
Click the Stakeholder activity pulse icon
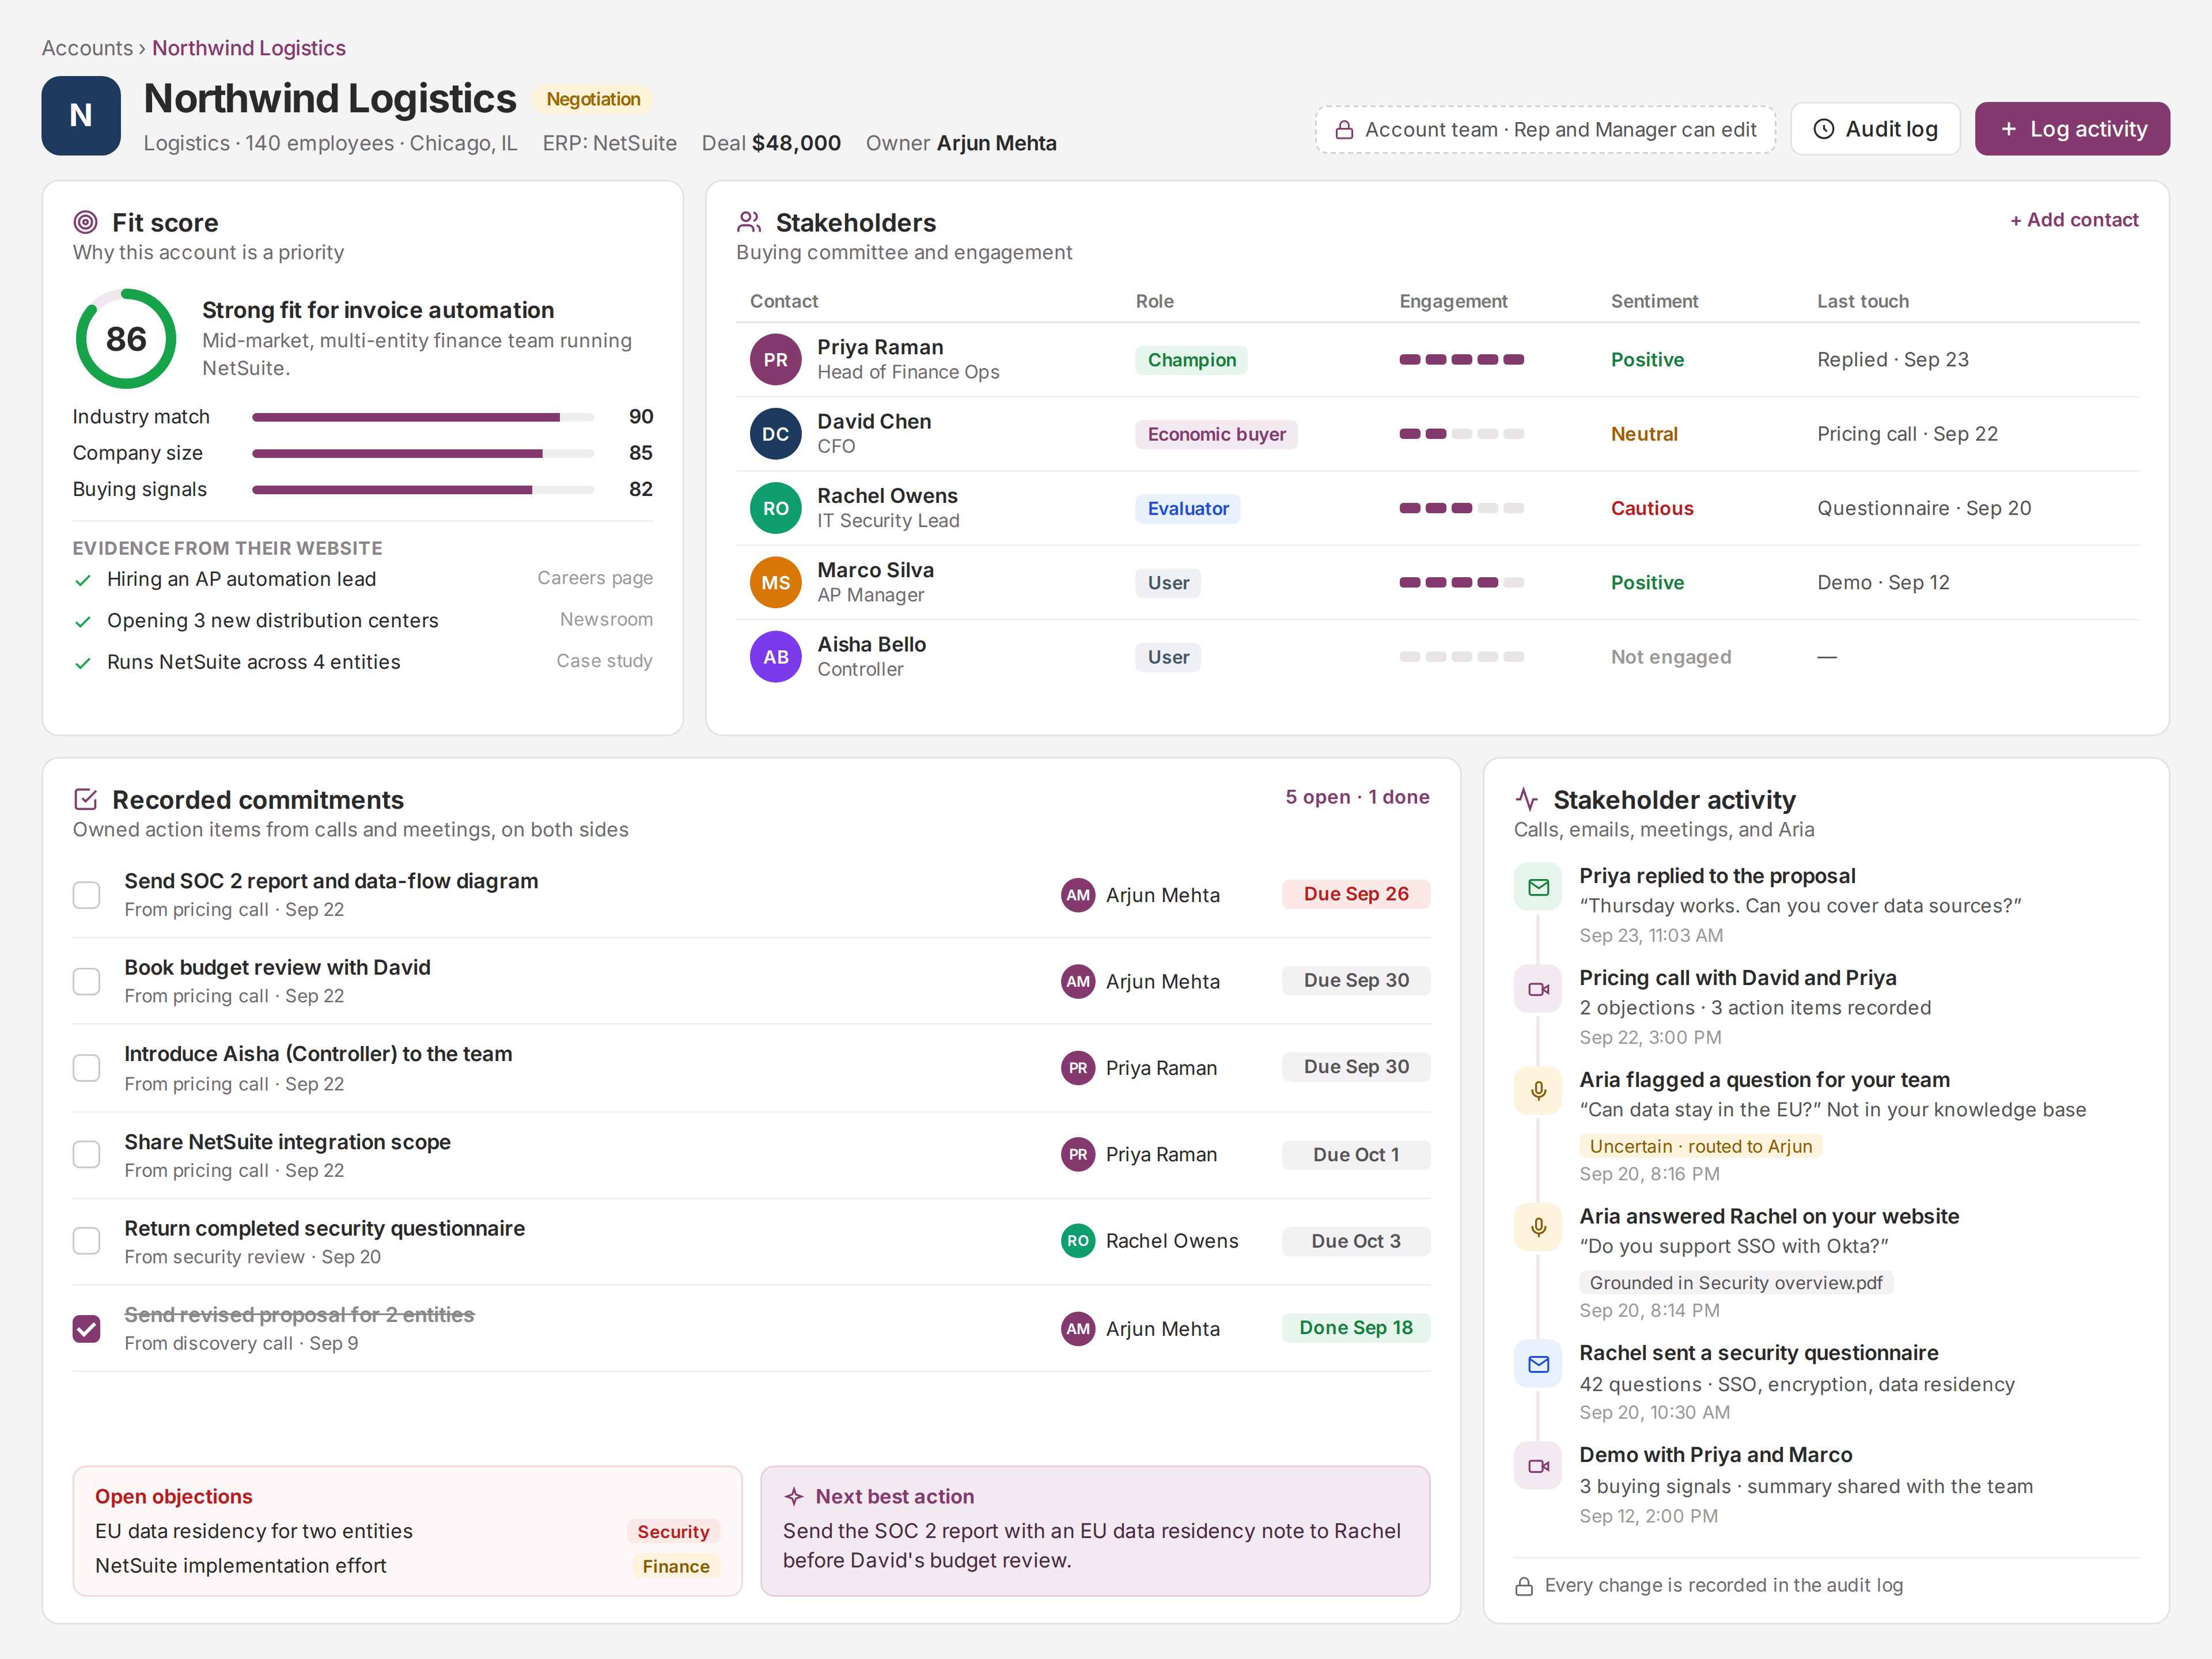coord(1526,799)
